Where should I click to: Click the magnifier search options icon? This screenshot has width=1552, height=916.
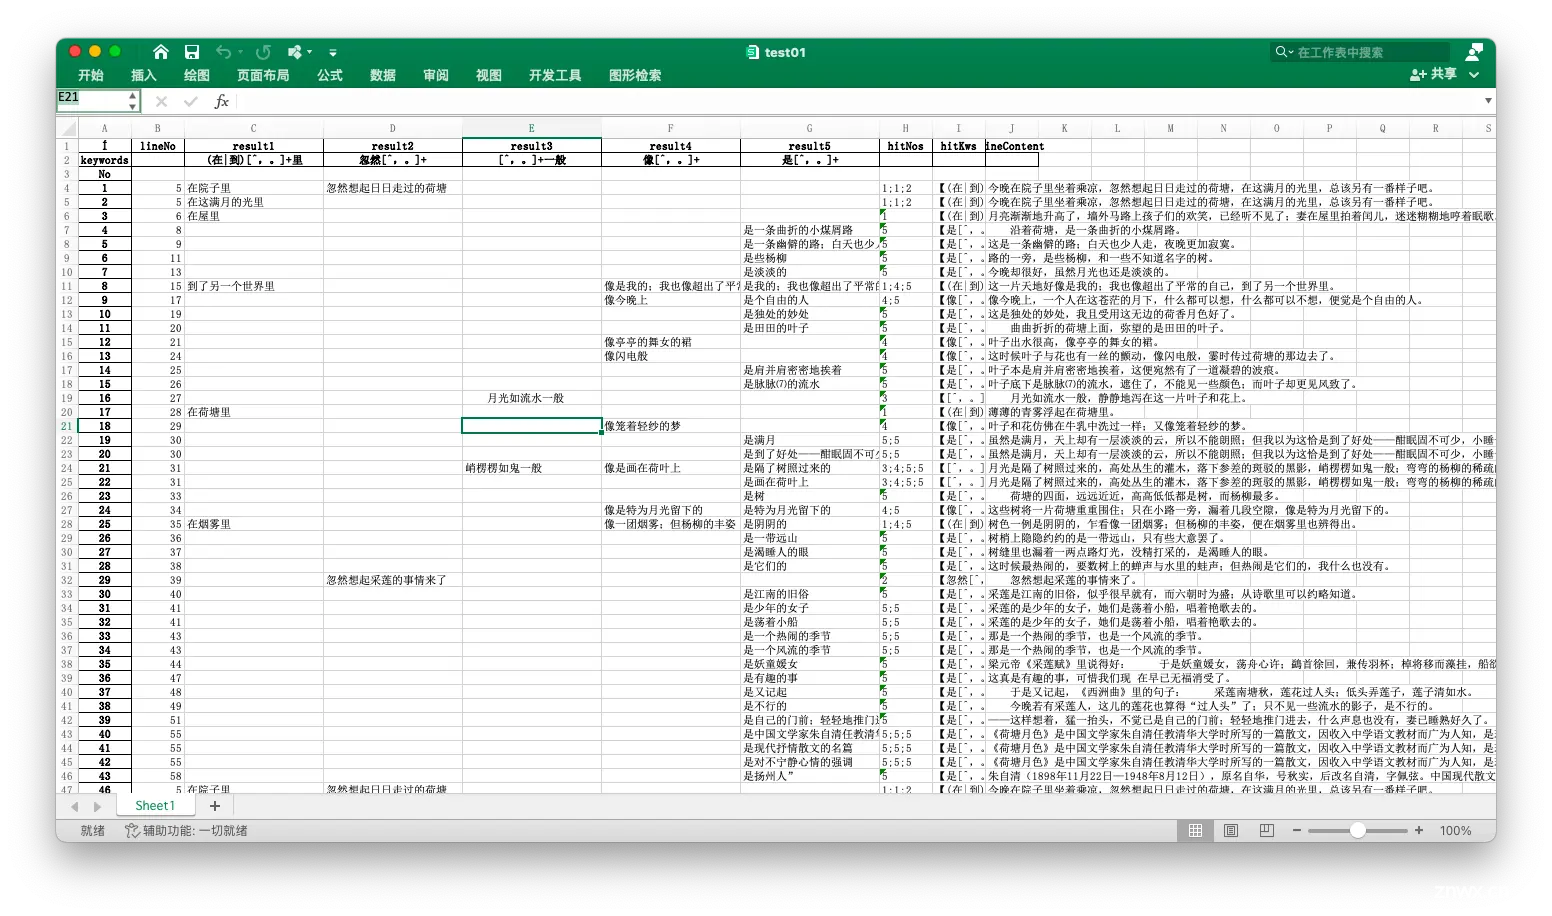click(1283, 52)
